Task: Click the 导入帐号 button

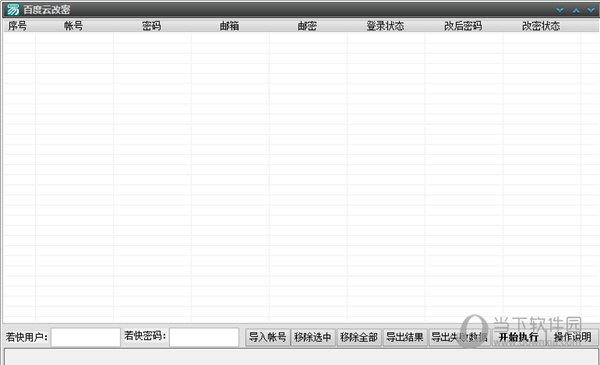Action: (267, 337)
